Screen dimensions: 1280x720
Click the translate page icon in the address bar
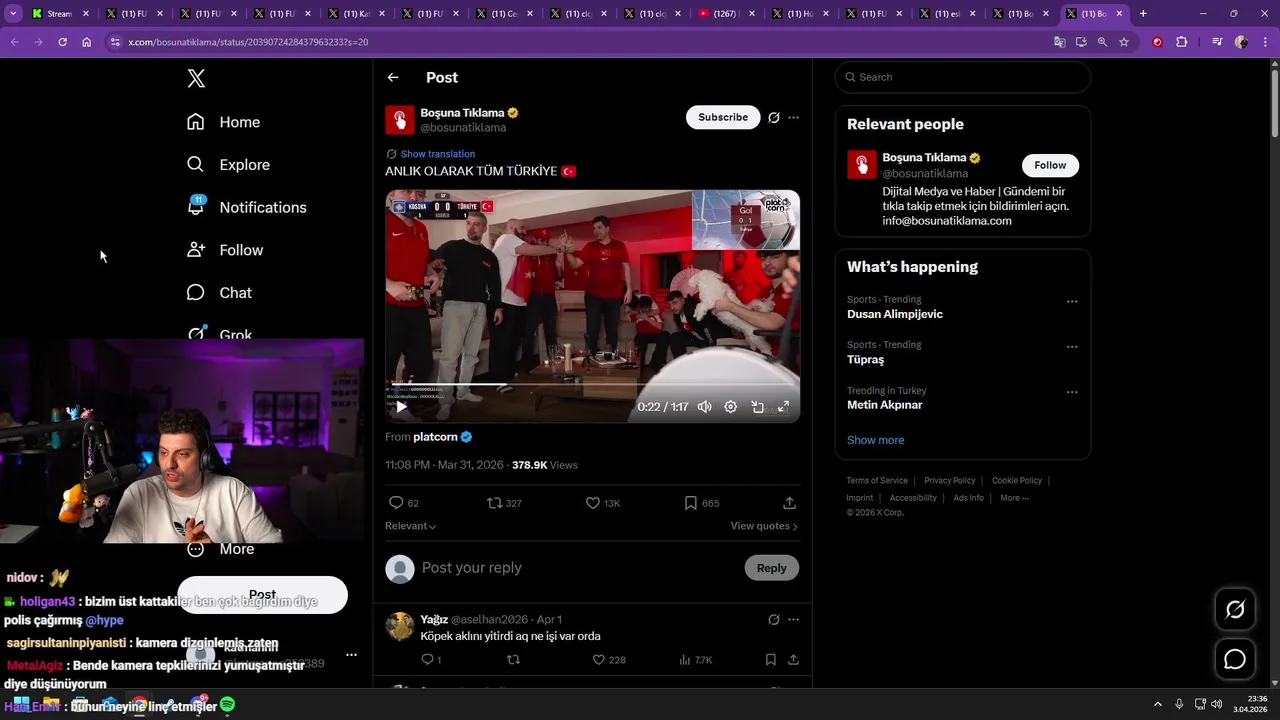1059,42
